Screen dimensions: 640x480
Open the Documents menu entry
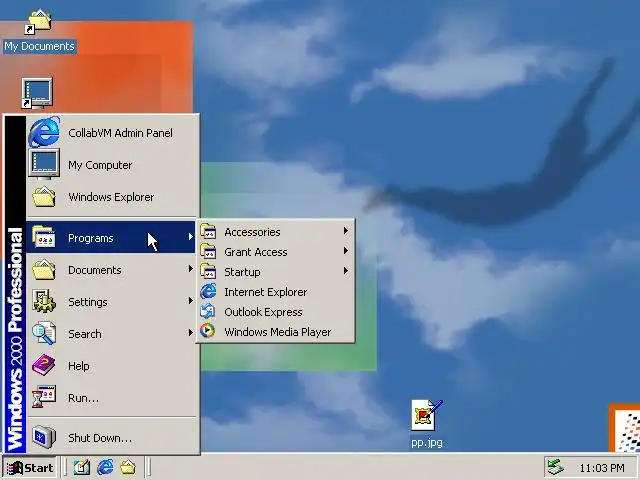[x=113, y=269]
